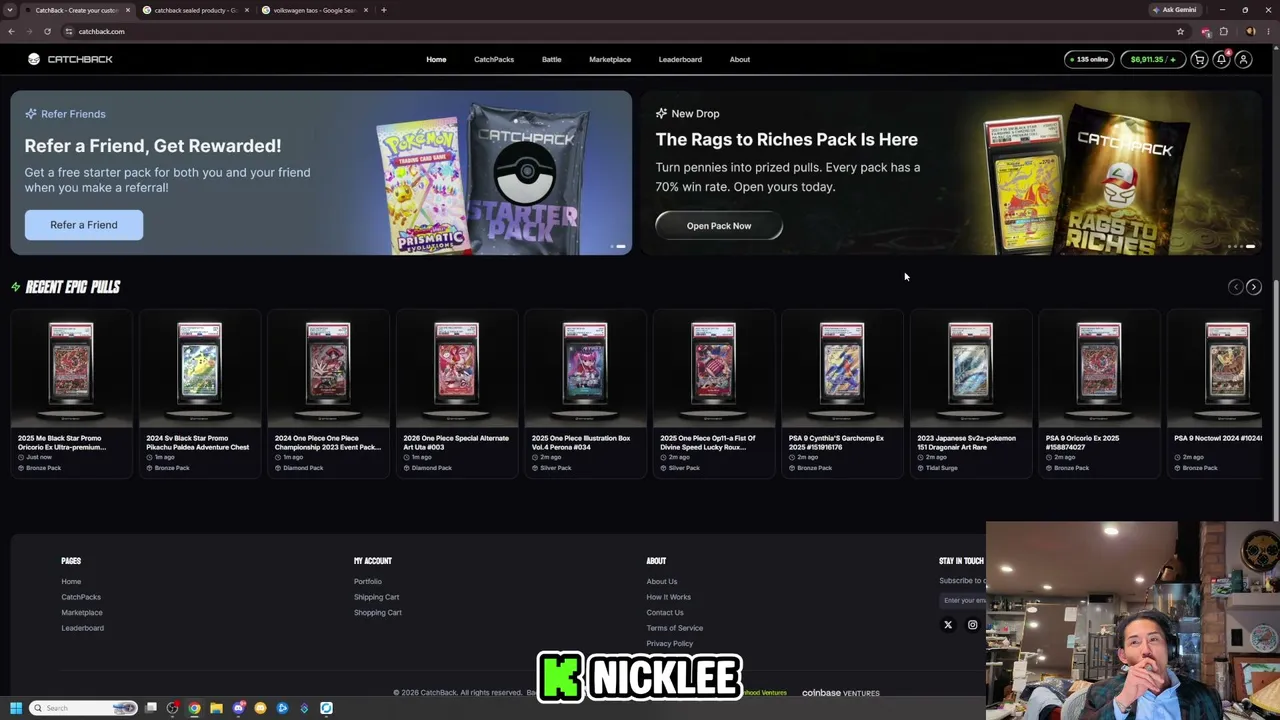This screenshot has width=1280, height=720.
Task: Go back in browser history
Action: tap(11, 31)
